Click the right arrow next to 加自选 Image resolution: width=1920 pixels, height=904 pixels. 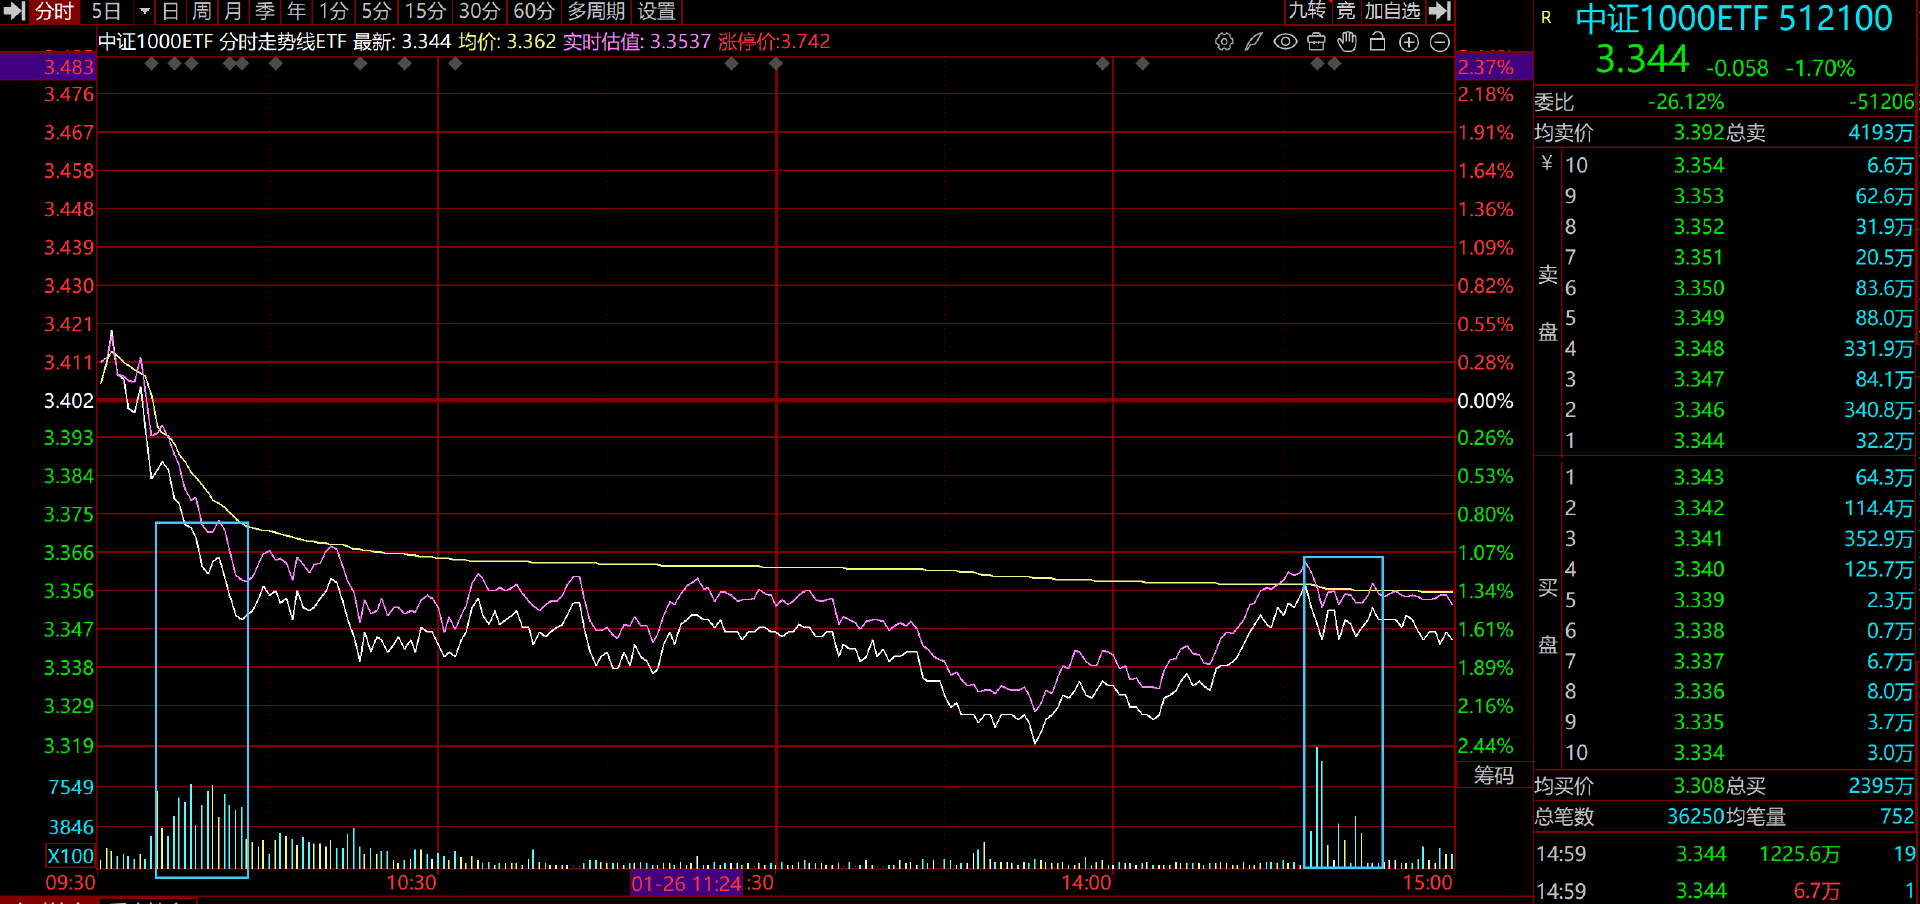pyautogui.click(x=1439, y=11)
